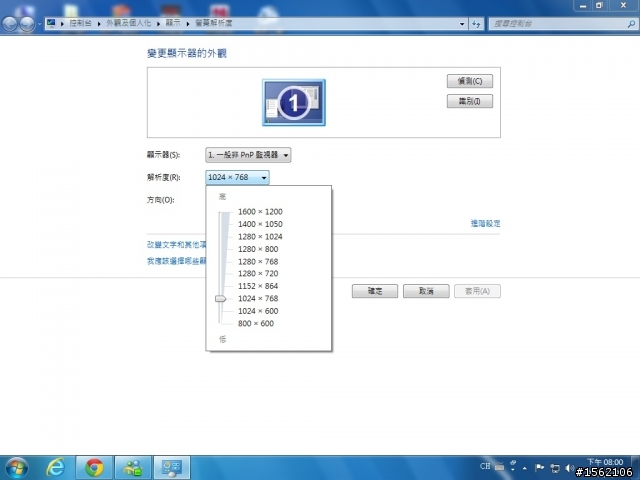
Task: Select 1024 × 600 resolution
Action: tap(258, 311)
